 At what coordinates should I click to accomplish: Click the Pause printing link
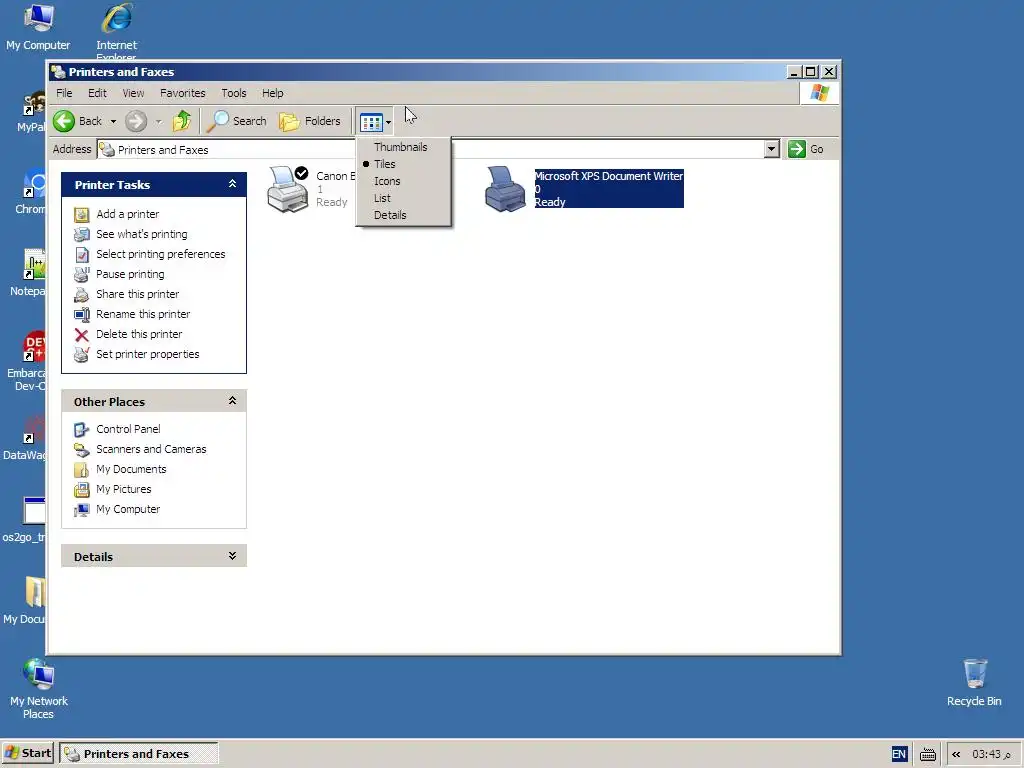tap(130, 274)
